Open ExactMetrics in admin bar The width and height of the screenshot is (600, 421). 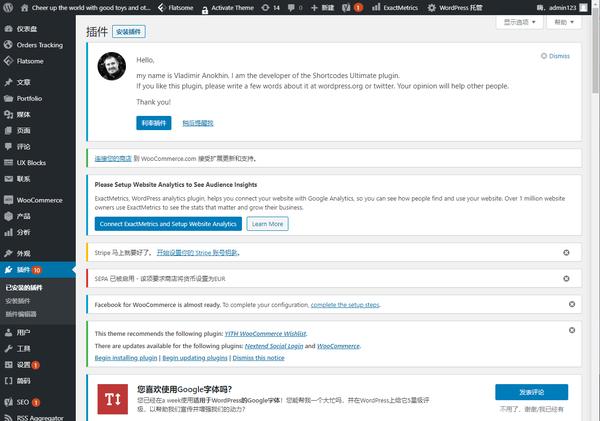click(395, 8)
